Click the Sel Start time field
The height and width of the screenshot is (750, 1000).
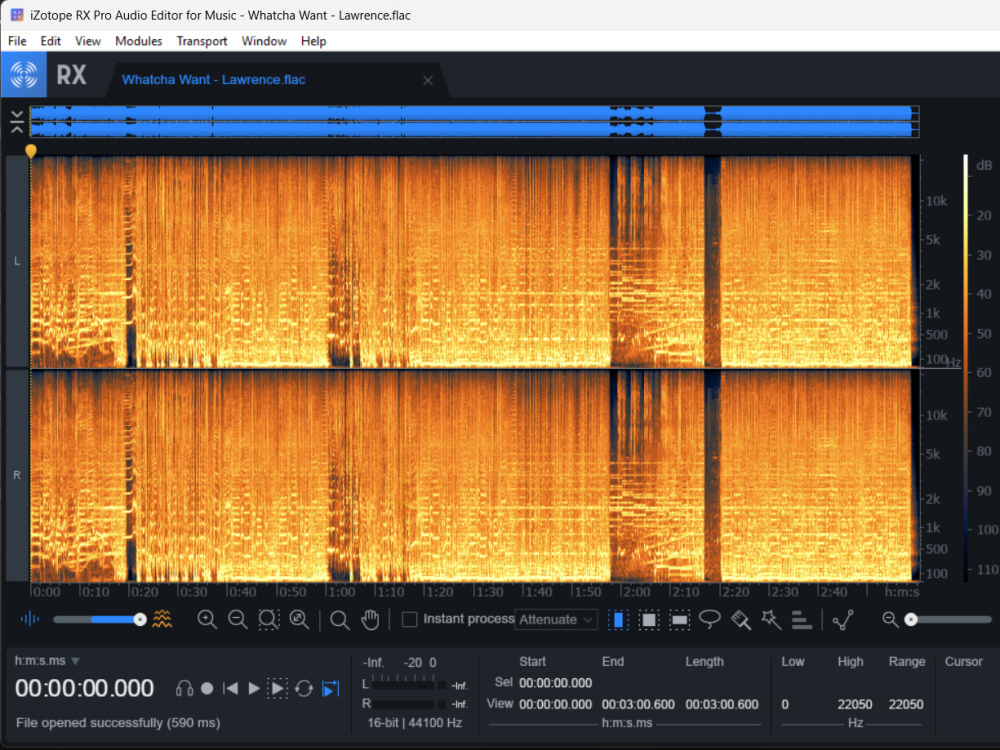pos(555,683)
